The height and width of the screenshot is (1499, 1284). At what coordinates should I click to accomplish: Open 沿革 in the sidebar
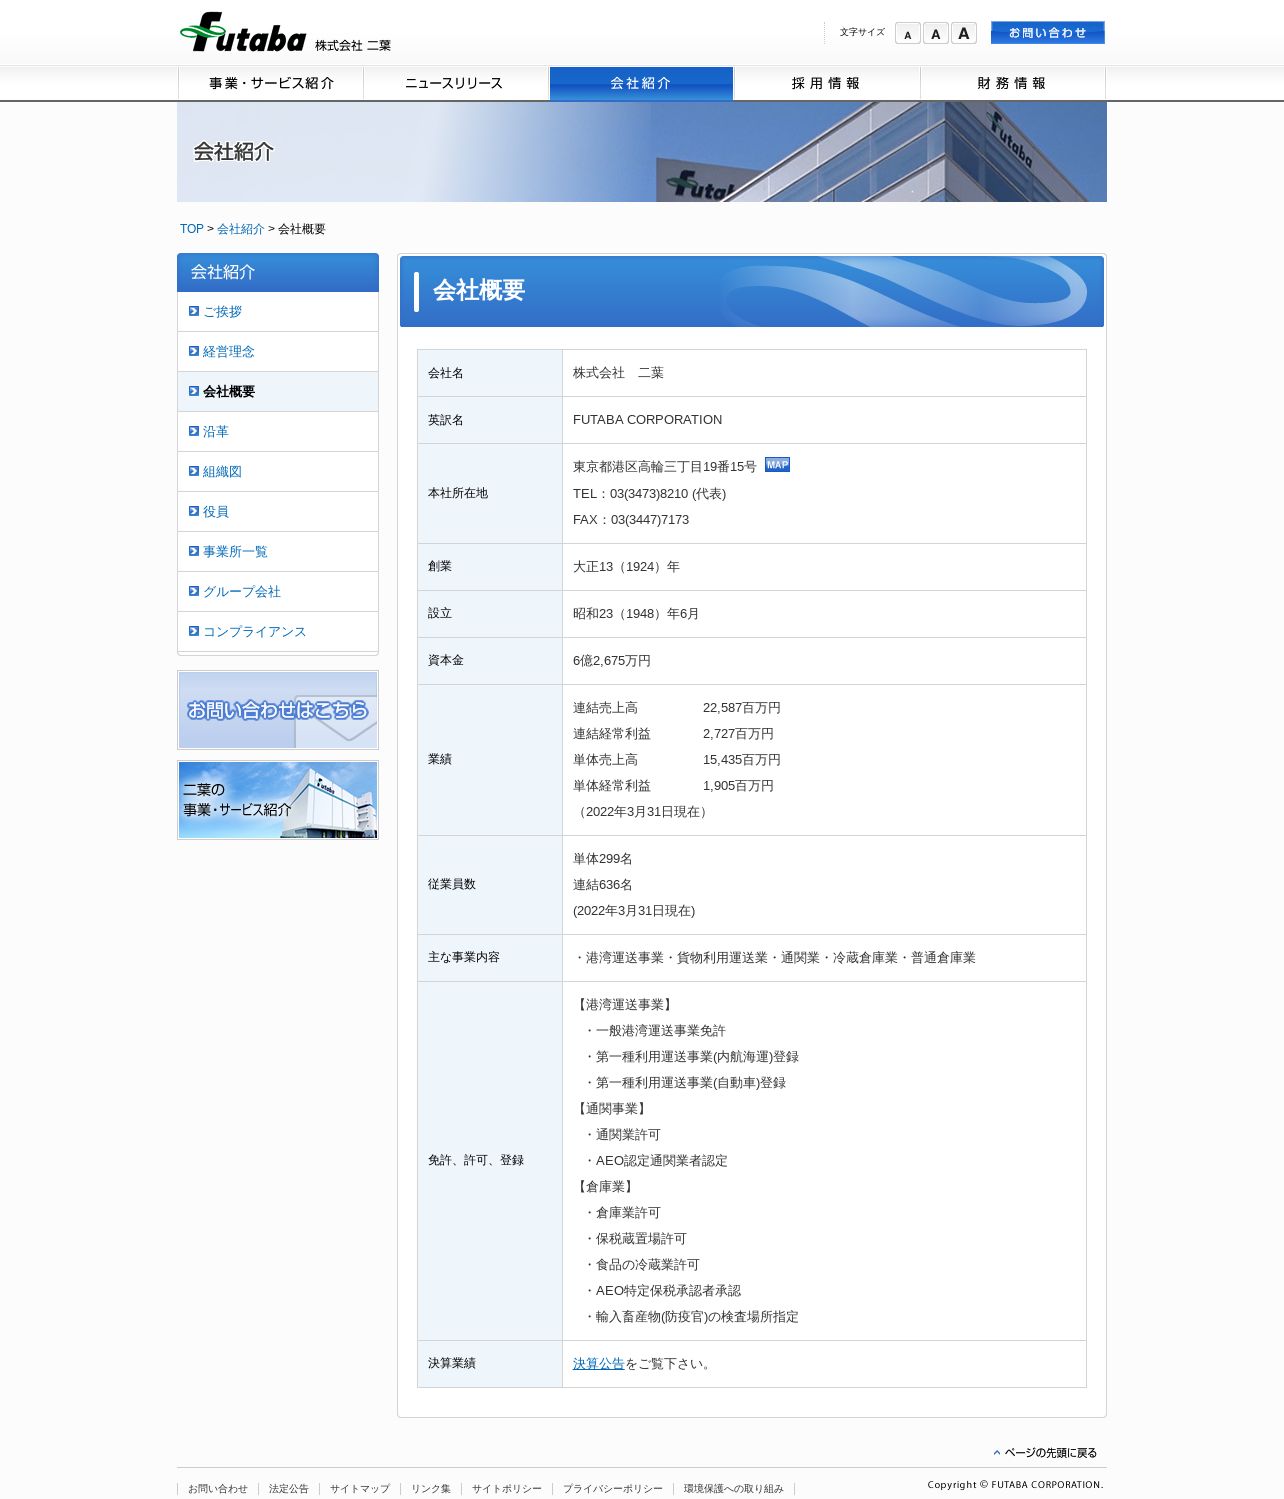(215, 432)
